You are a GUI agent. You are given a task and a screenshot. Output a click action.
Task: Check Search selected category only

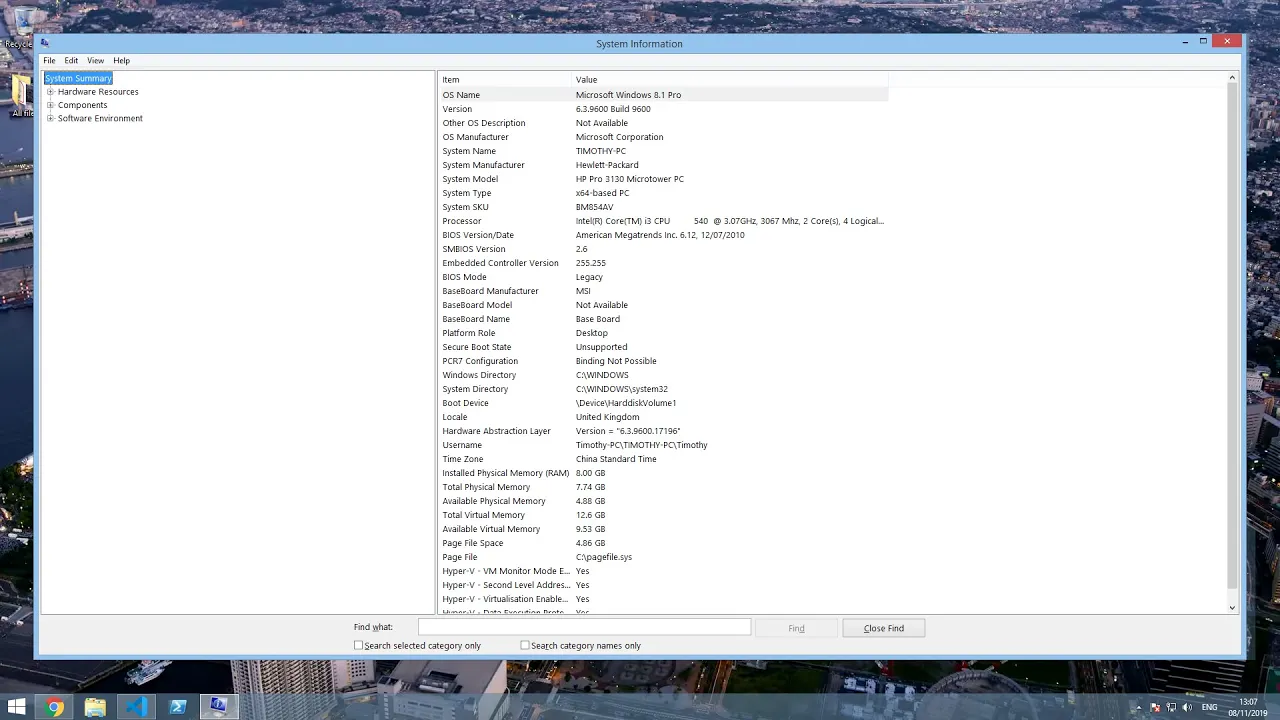pyautogui.click(x=359, y=645)
